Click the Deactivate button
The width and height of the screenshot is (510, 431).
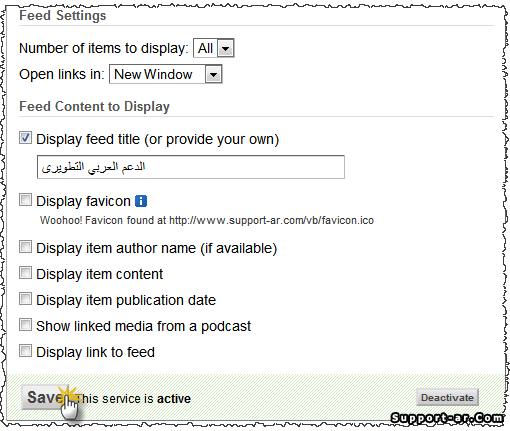pos(447,397)
